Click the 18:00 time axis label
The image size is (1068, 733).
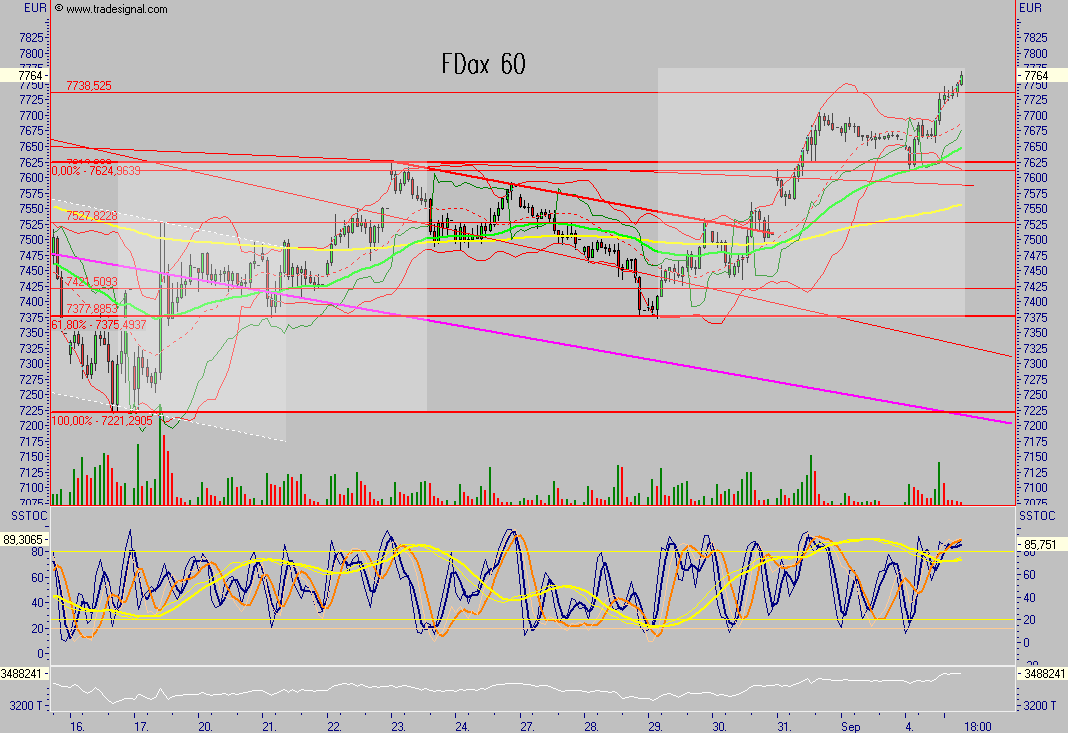(979, 727)
